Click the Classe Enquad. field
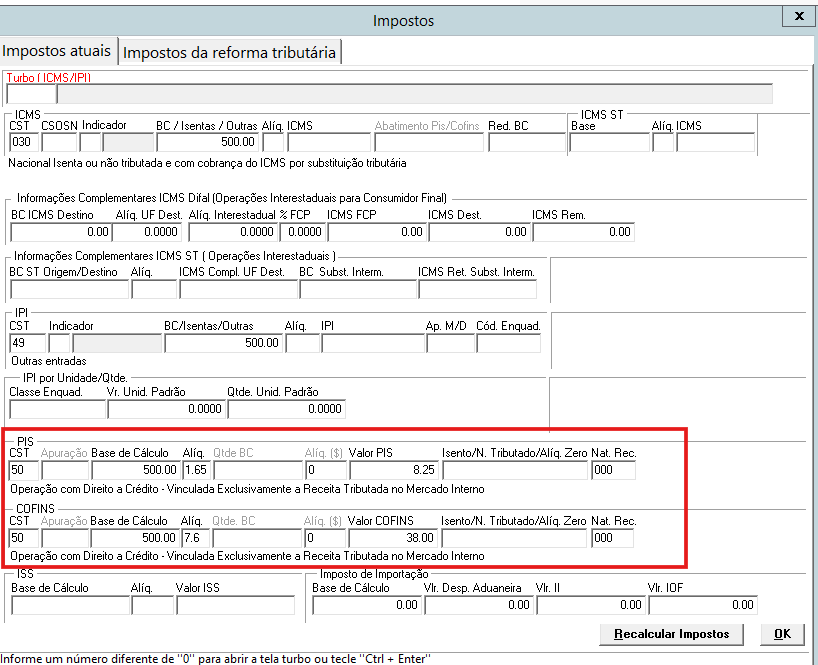 tap(57, 409)
